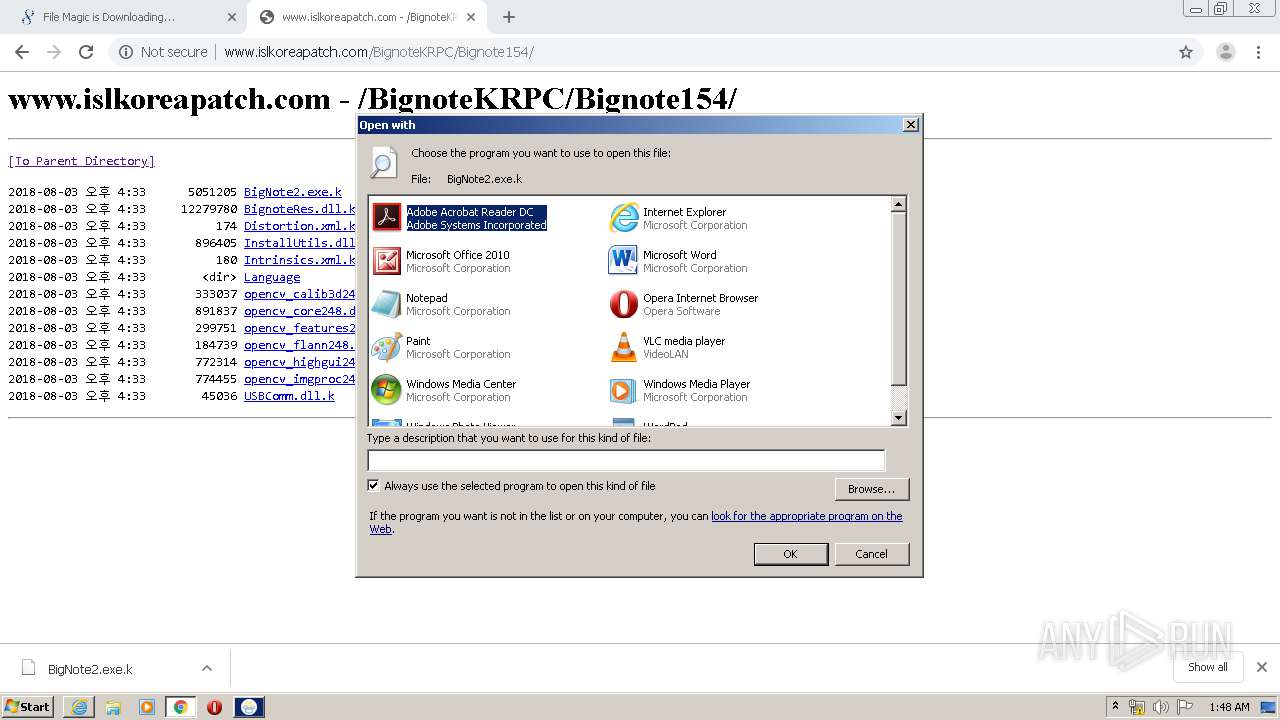
Task: View site info for Not secure
Action: 164,52
